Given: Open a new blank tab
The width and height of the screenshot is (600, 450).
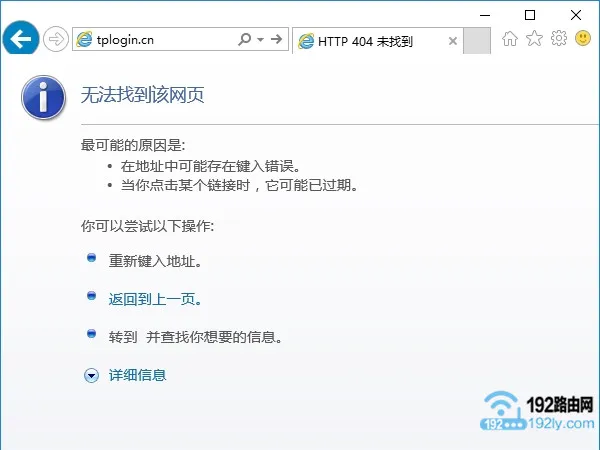Looking at the screenshot, I should (478, 41).
